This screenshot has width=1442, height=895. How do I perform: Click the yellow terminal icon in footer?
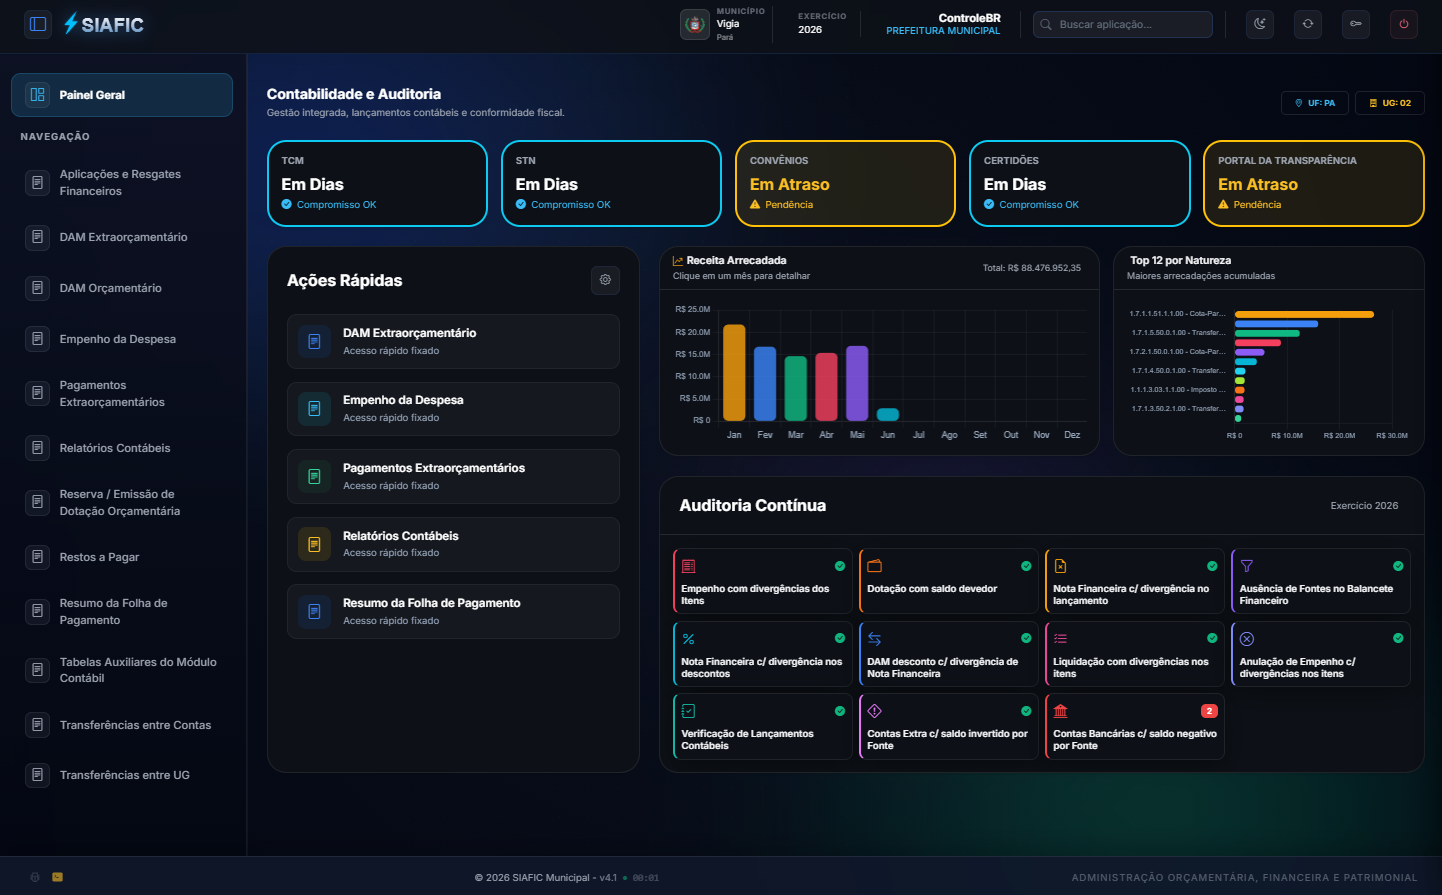pos(58,877)
